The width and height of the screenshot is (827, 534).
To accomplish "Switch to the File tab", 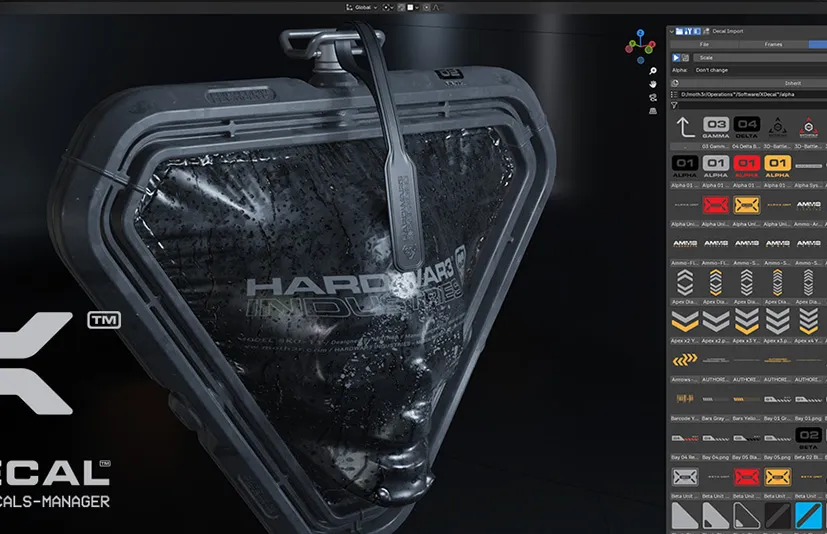I will click(704, 44).
